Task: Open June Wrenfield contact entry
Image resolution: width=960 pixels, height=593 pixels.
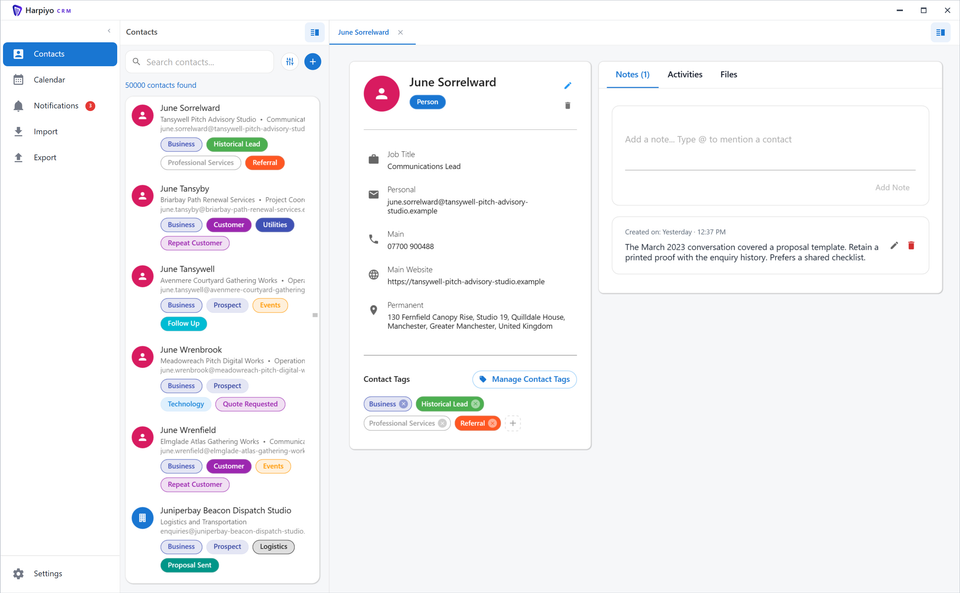Action: click(x=222, y=458)
